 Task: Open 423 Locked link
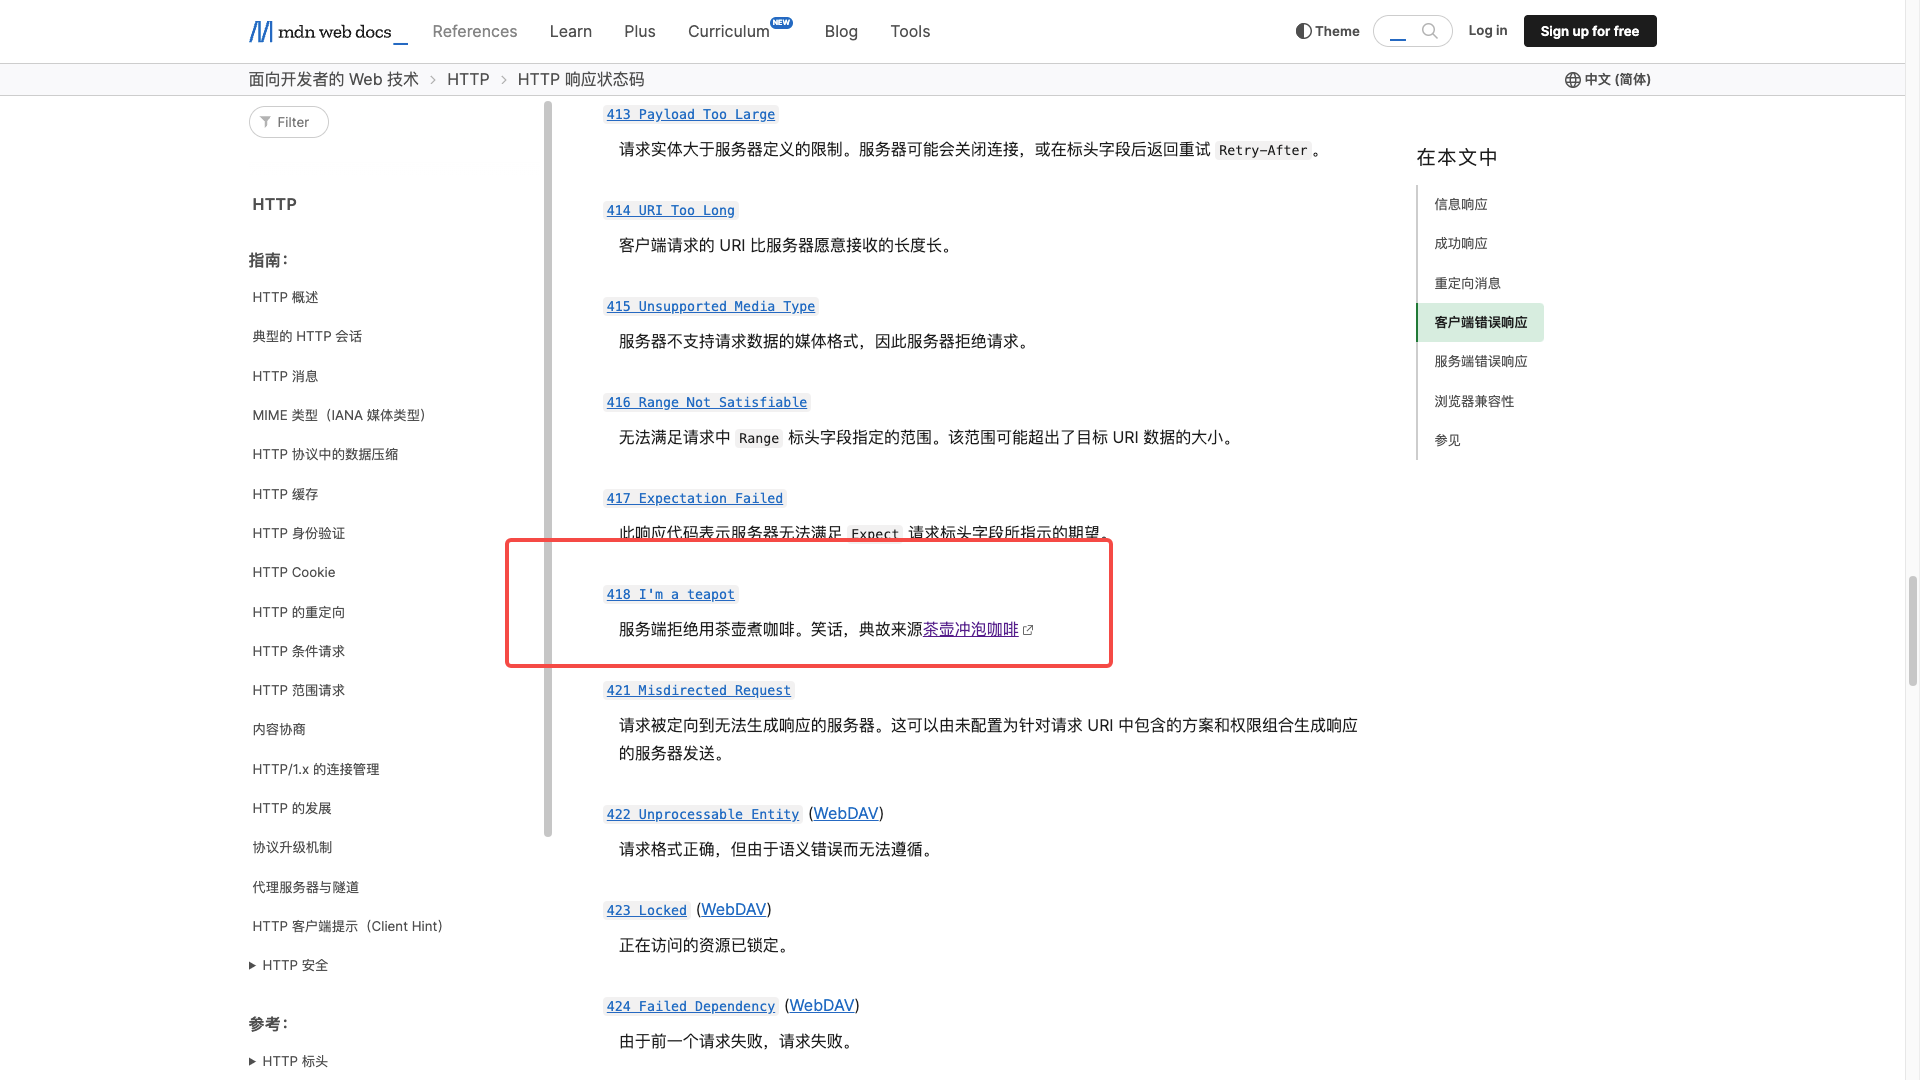coord(647,911)
